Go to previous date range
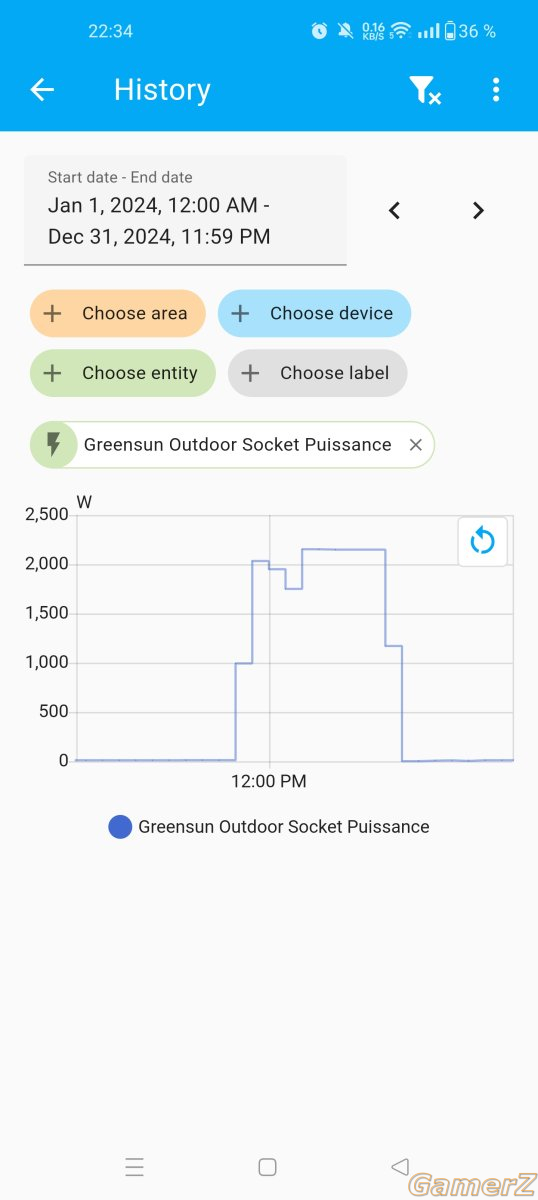The height and width of the screenshot is (1200, 538). click(x=394, y=210)
